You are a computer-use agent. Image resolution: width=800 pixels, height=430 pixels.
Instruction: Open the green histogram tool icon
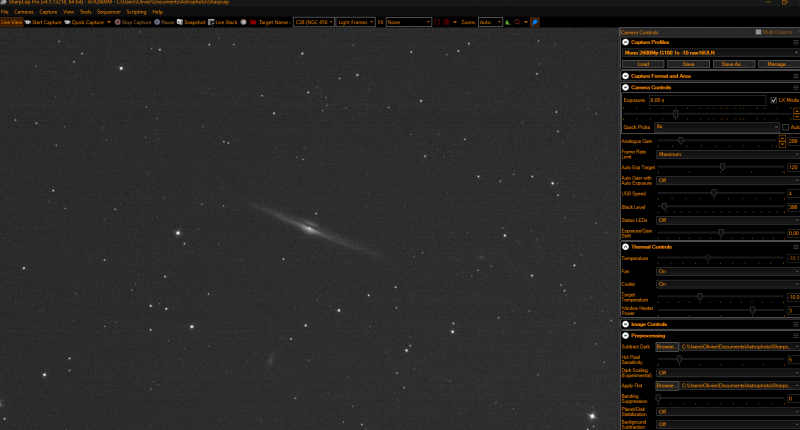508,22
